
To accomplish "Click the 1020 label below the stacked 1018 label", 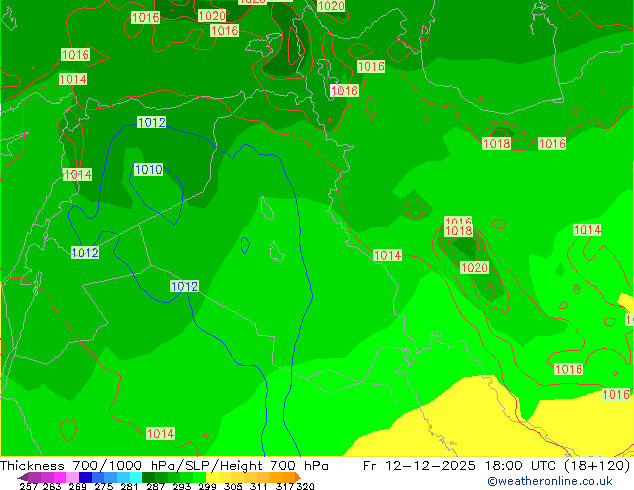I will click(474, 267).
